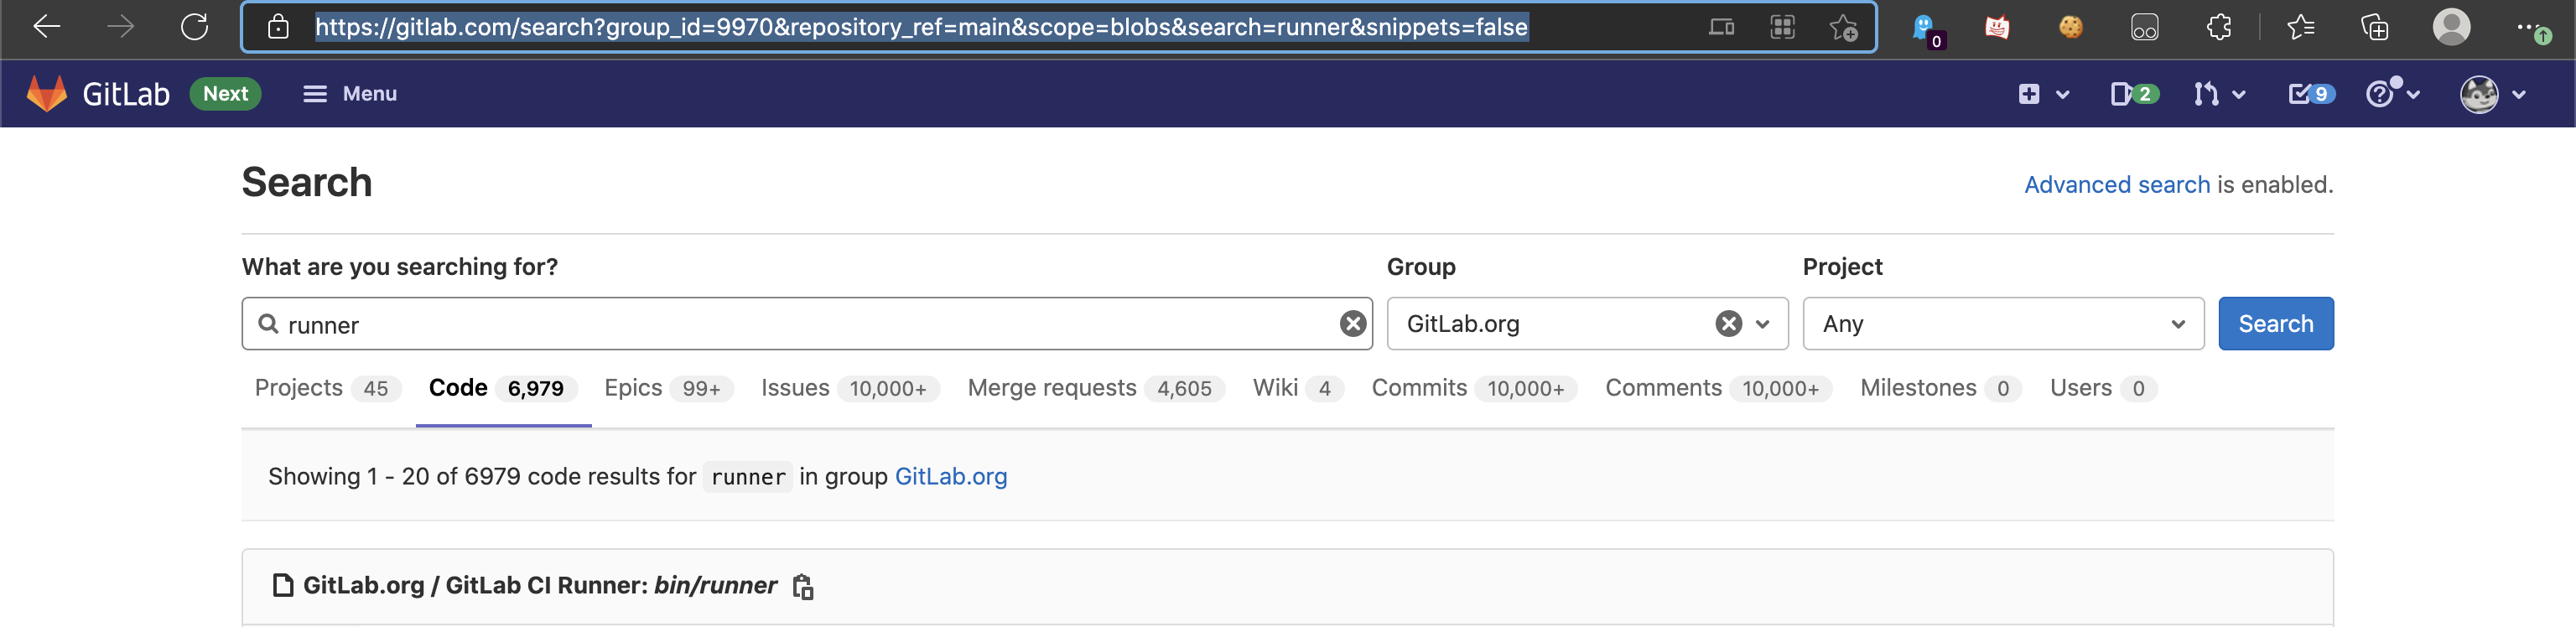Open the Help question mark dropdown
The image size is (2576, 627).
point(2392,94)
